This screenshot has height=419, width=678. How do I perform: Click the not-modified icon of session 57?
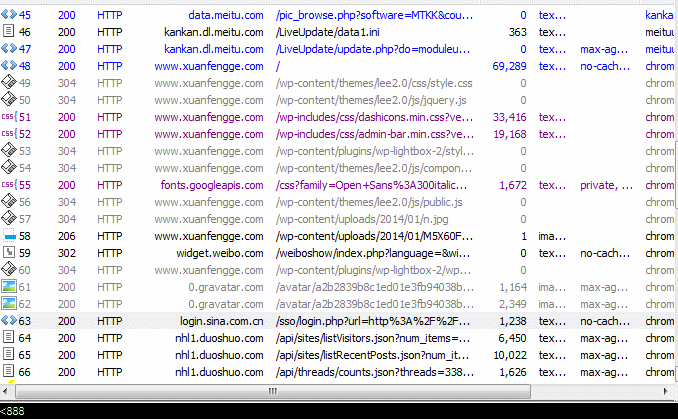tap(9, 218)
